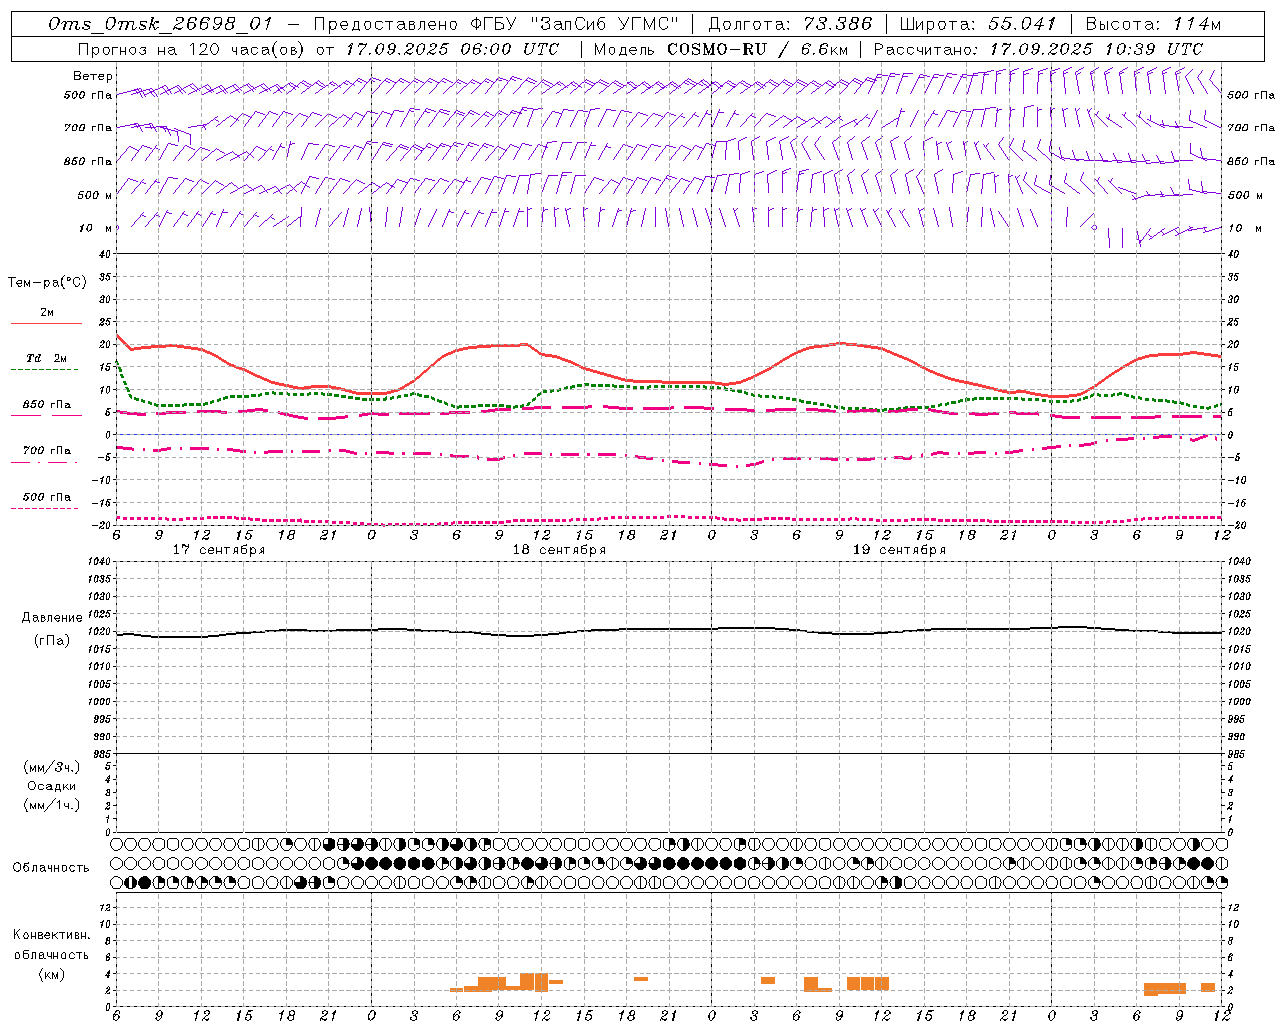The image size is (1280, 1024).
Task: Click the tallest orange convective cloud bar
Action: tap(534, 982)
